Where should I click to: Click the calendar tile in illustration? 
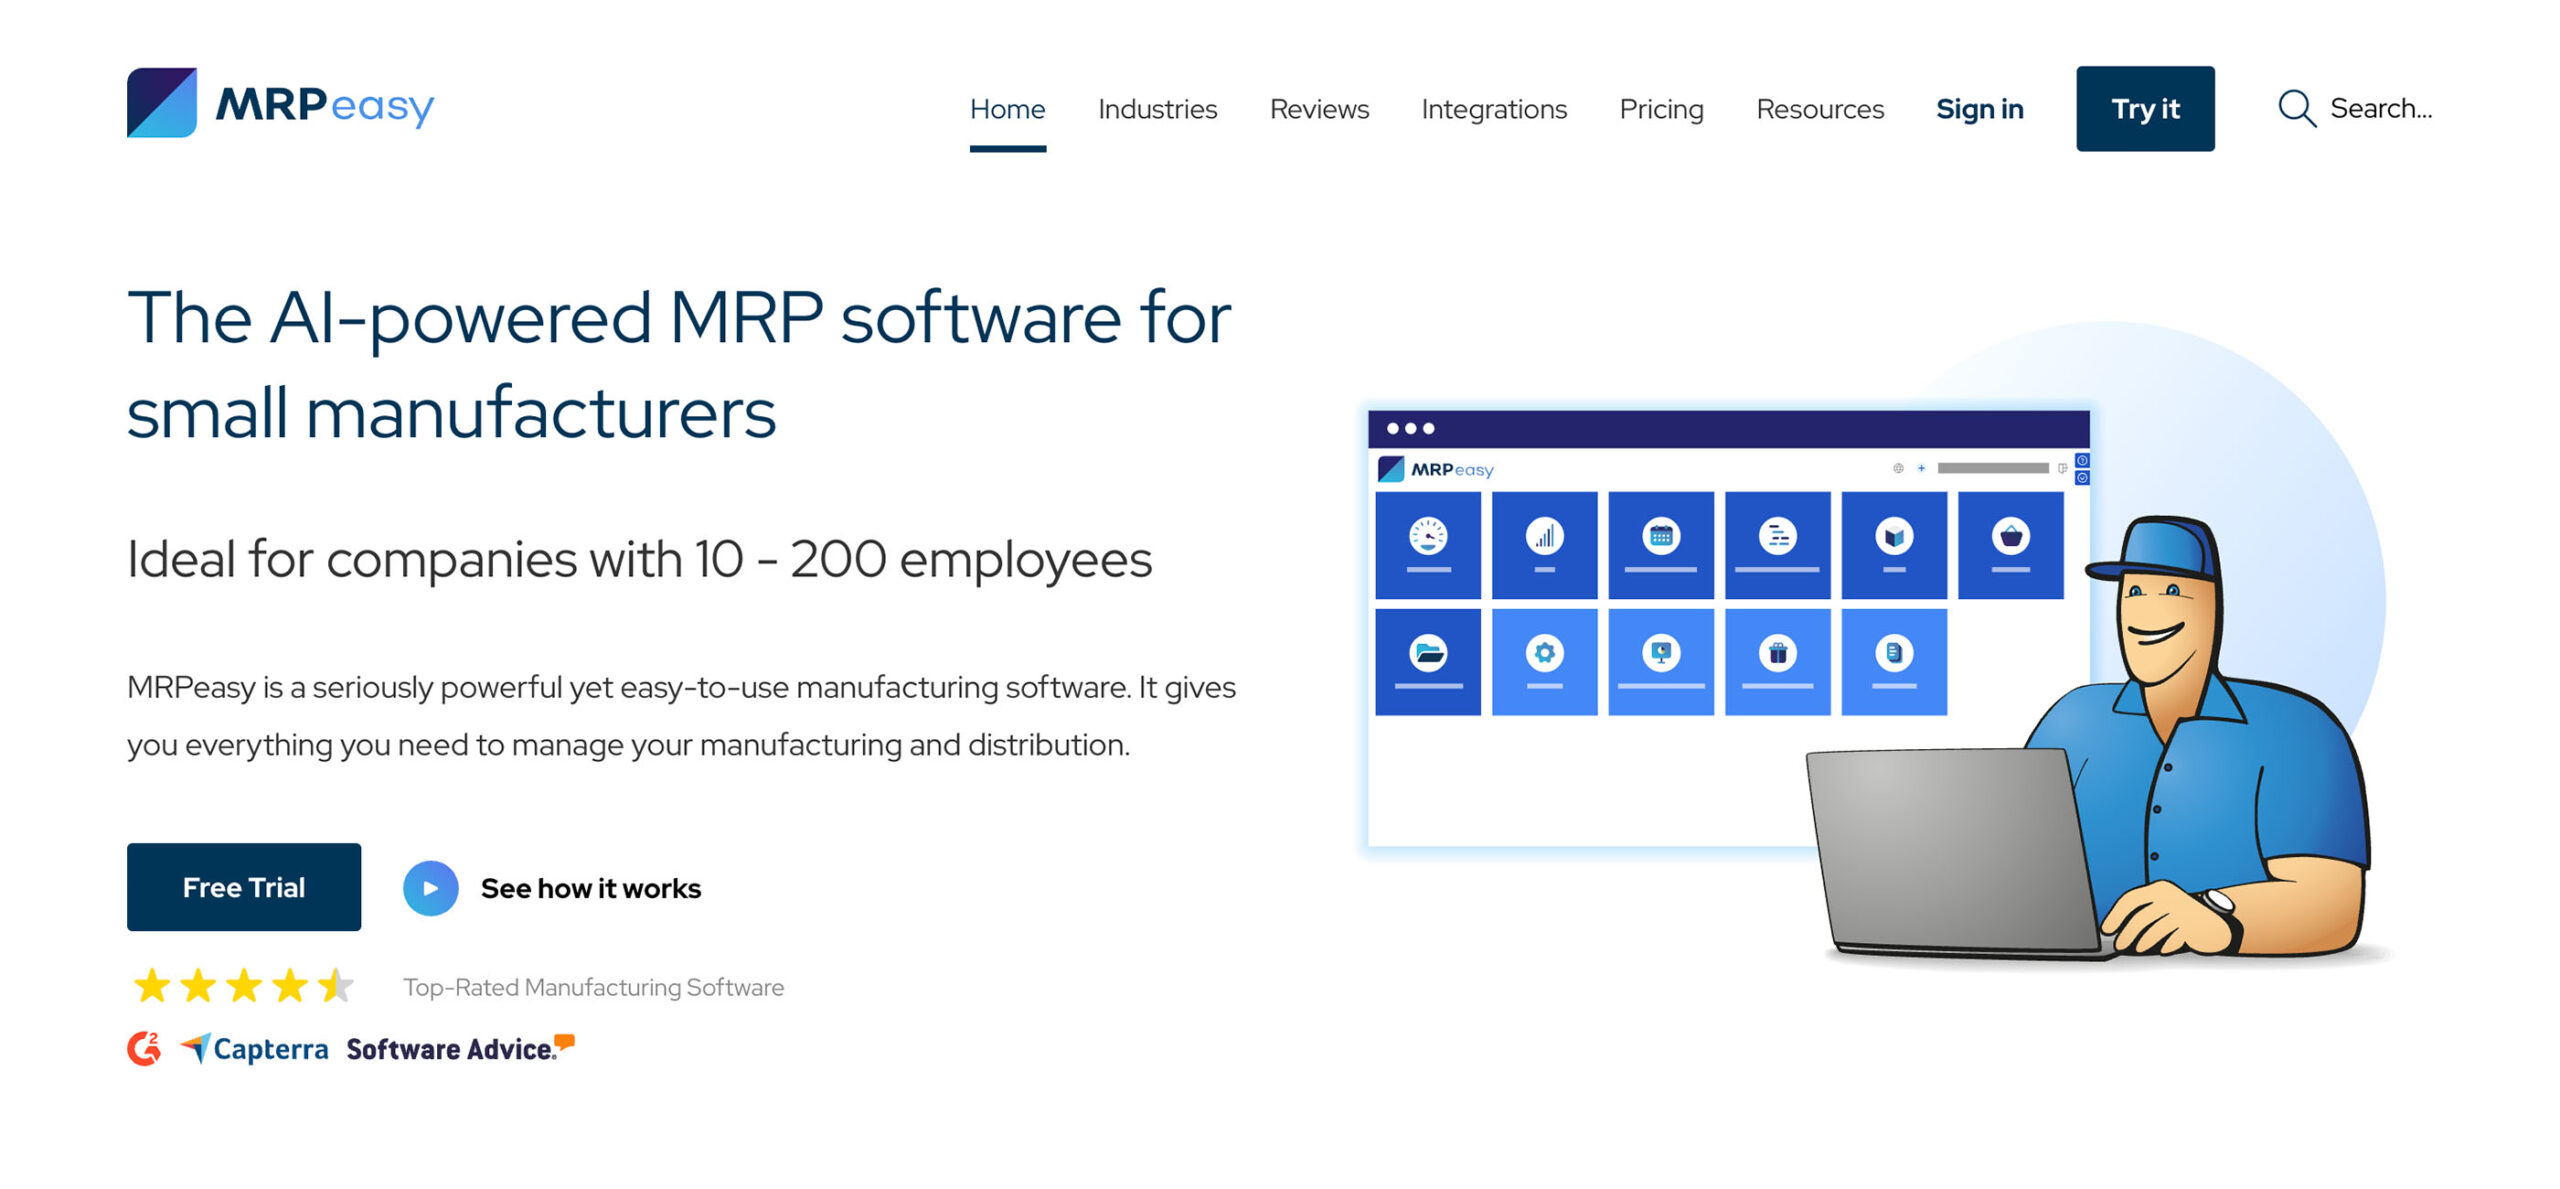1661,545
